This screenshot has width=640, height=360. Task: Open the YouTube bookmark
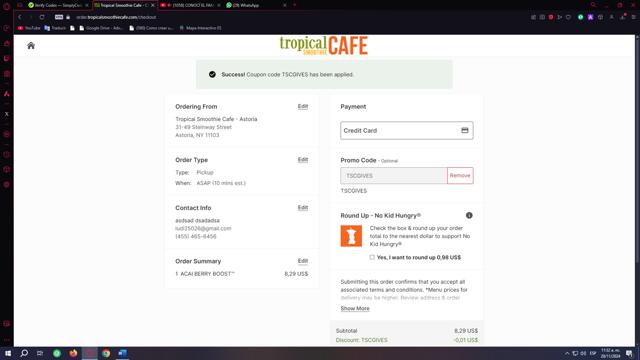[29, 28]
